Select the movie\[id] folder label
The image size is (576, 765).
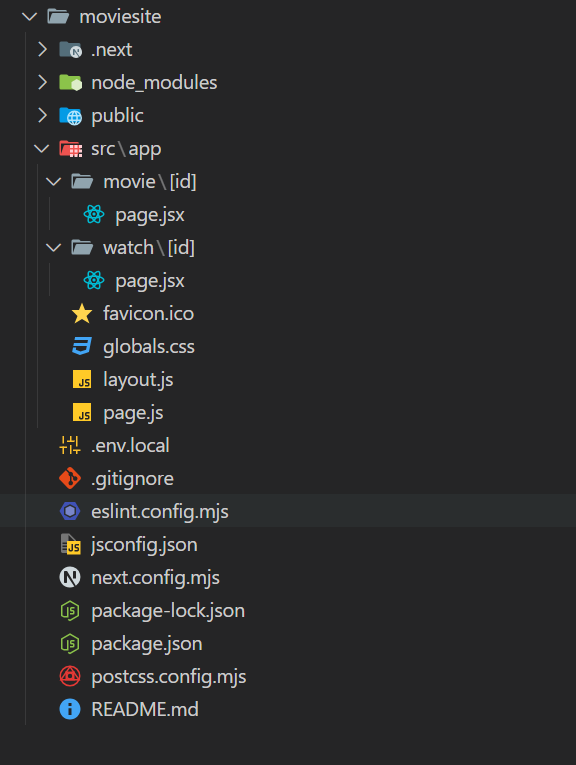150,181
